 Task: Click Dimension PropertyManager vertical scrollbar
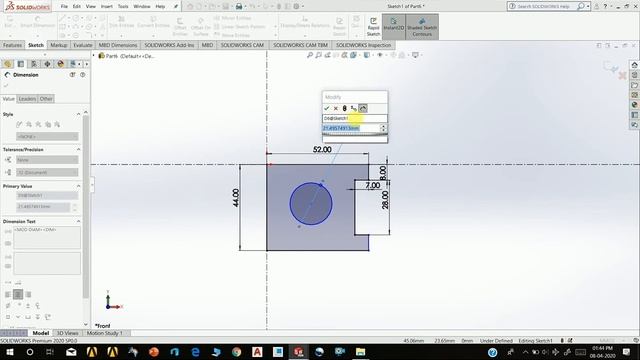click(86, 206)
